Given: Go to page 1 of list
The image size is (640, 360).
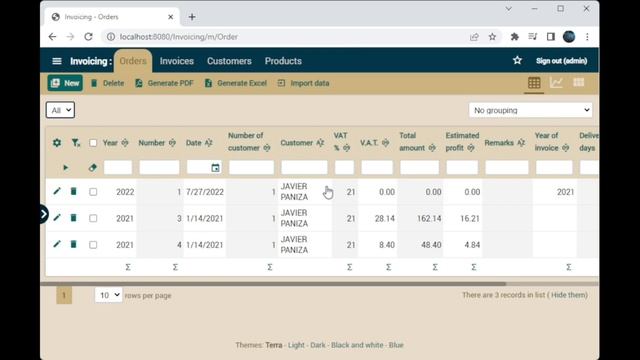Looking at the screenshot, I should tap(64, 295).
